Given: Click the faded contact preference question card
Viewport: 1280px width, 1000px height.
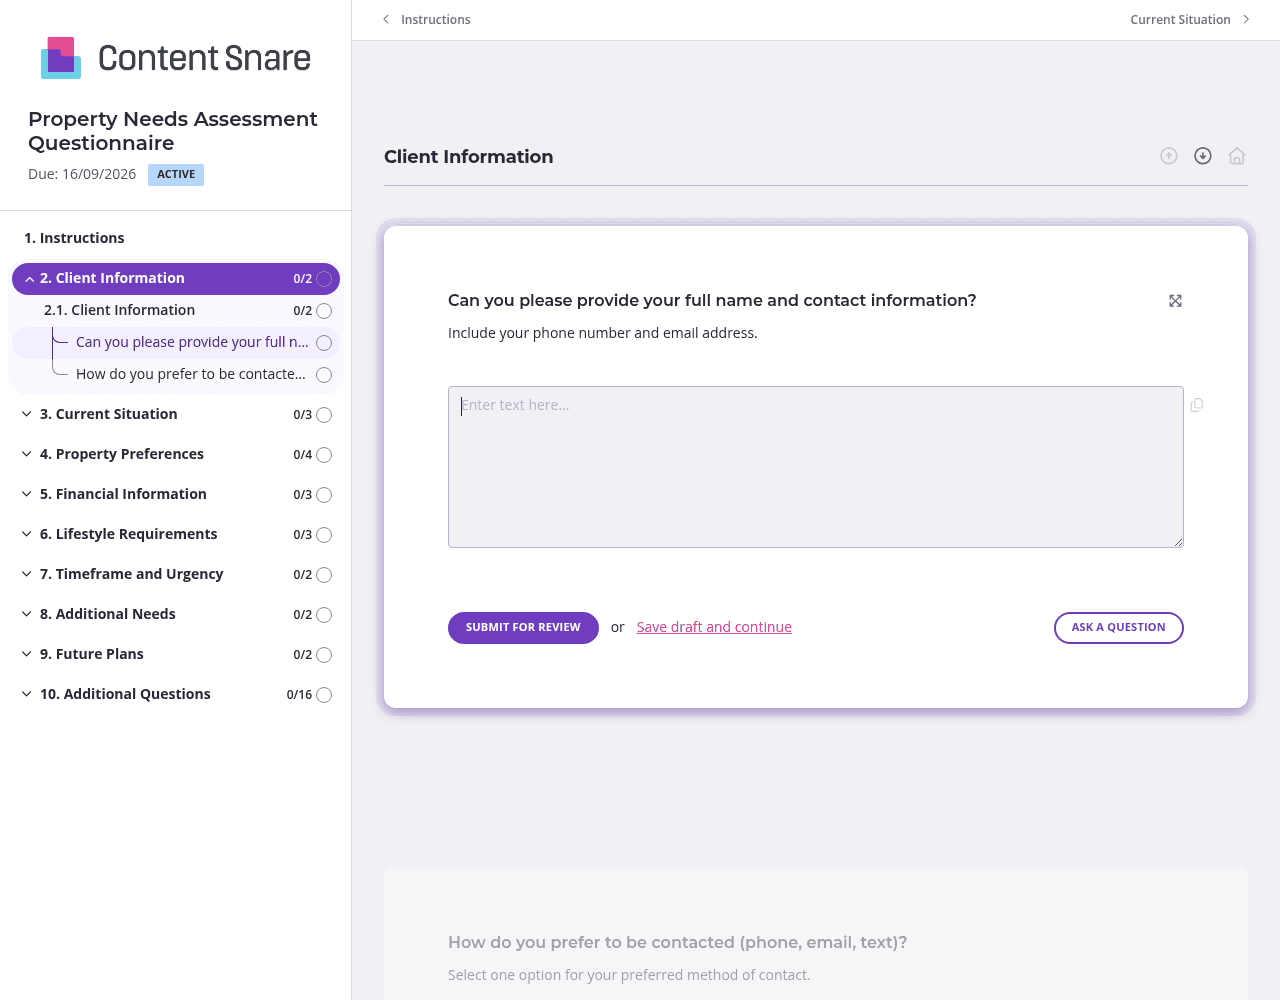Looking at the screenshot, I should coord(816,934).
